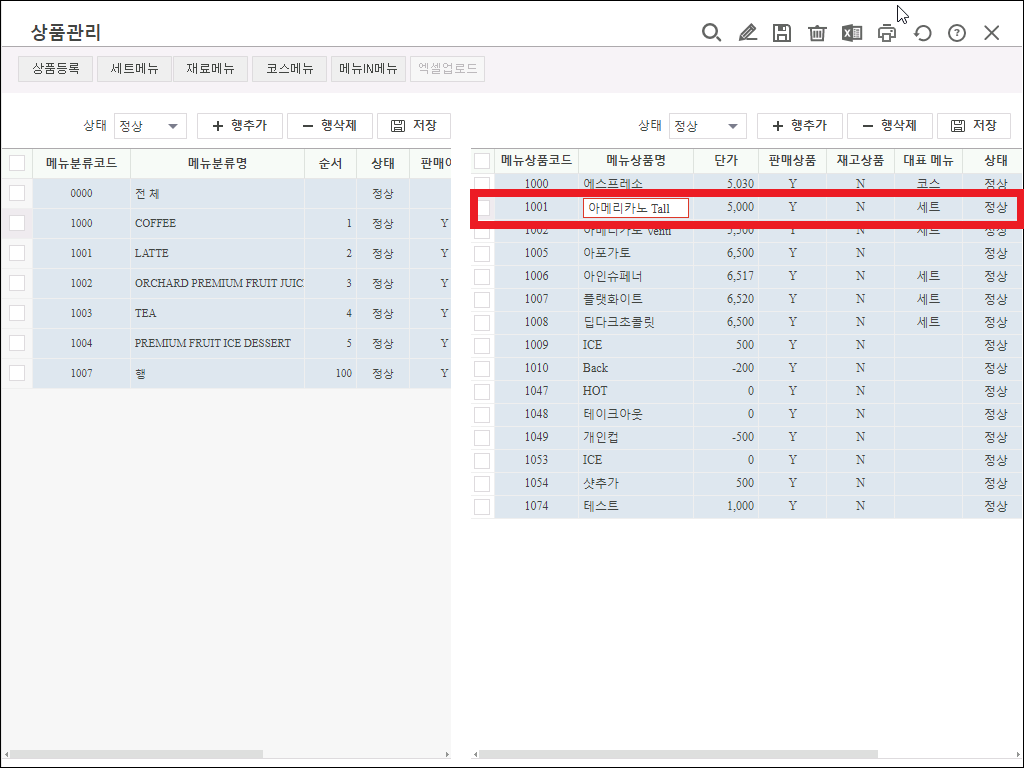Click the circular refresh icon

click(x=922, y=33)
